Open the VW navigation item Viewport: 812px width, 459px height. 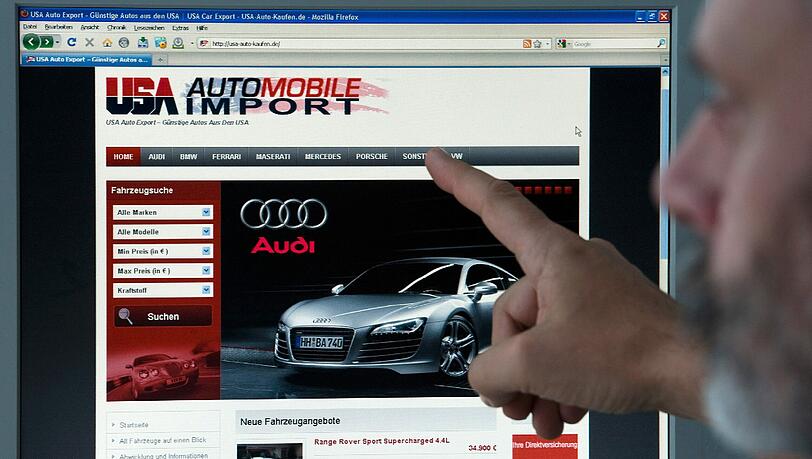[x=456, y=156]
